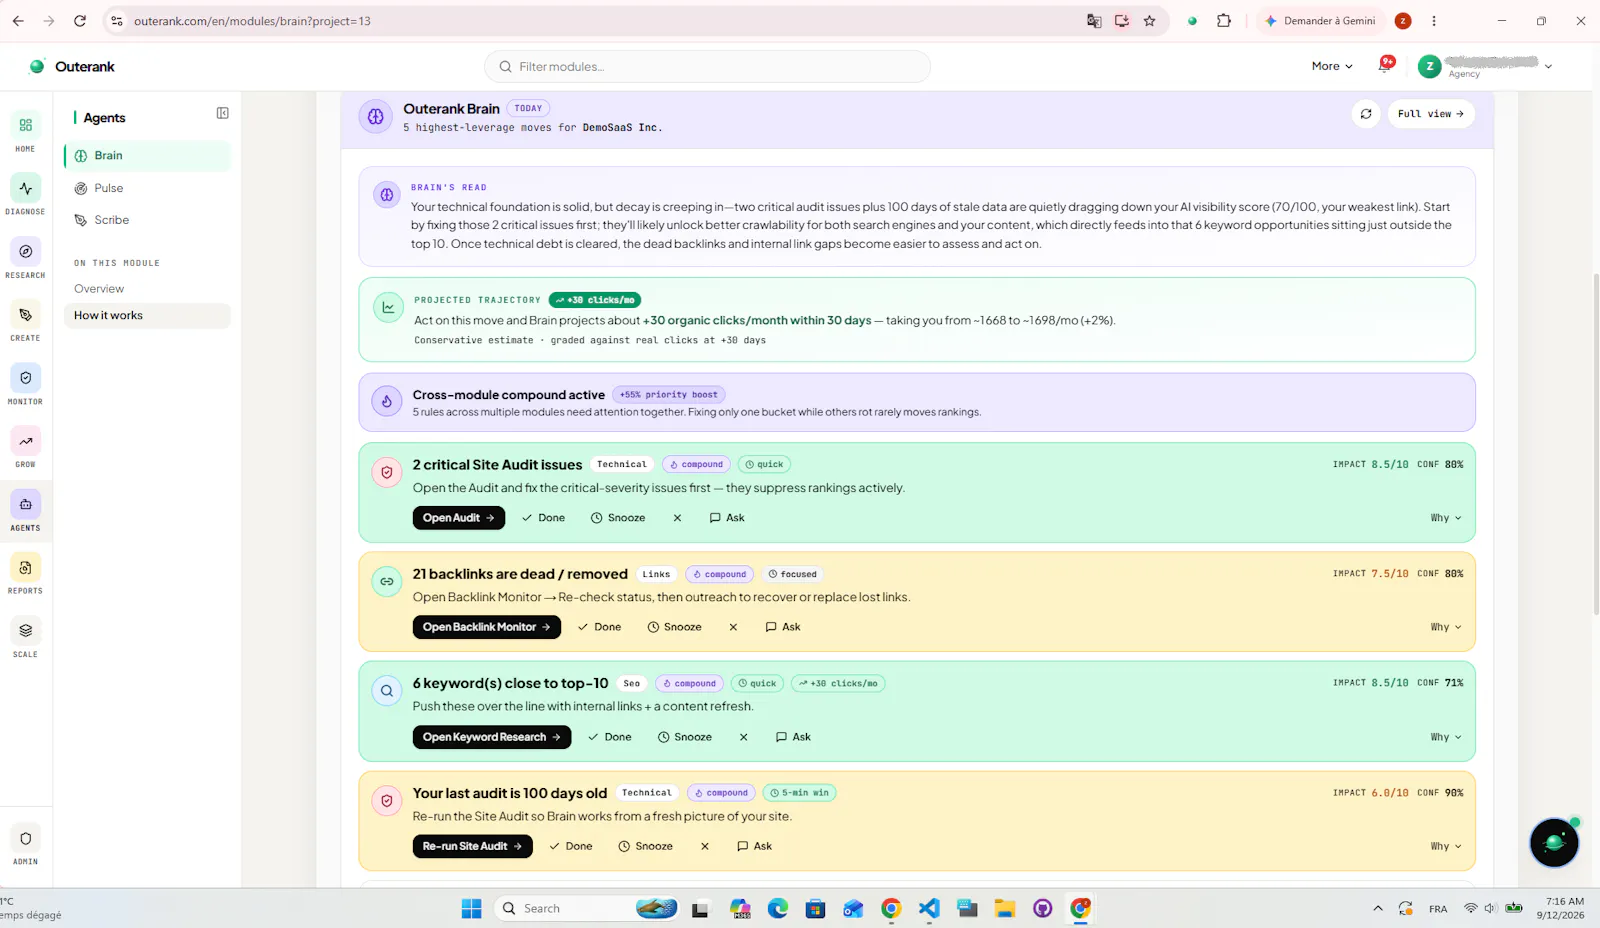Click the translate page icon in address bar

(x=1094, y=21)
